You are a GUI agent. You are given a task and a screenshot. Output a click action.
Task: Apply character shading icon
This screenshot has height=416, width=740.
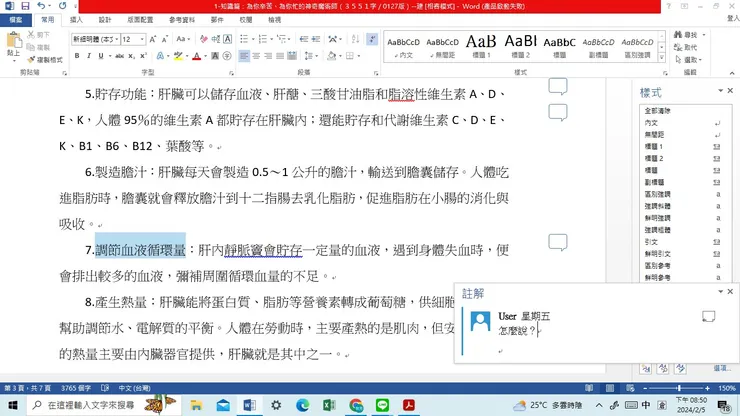click(215, 56)
